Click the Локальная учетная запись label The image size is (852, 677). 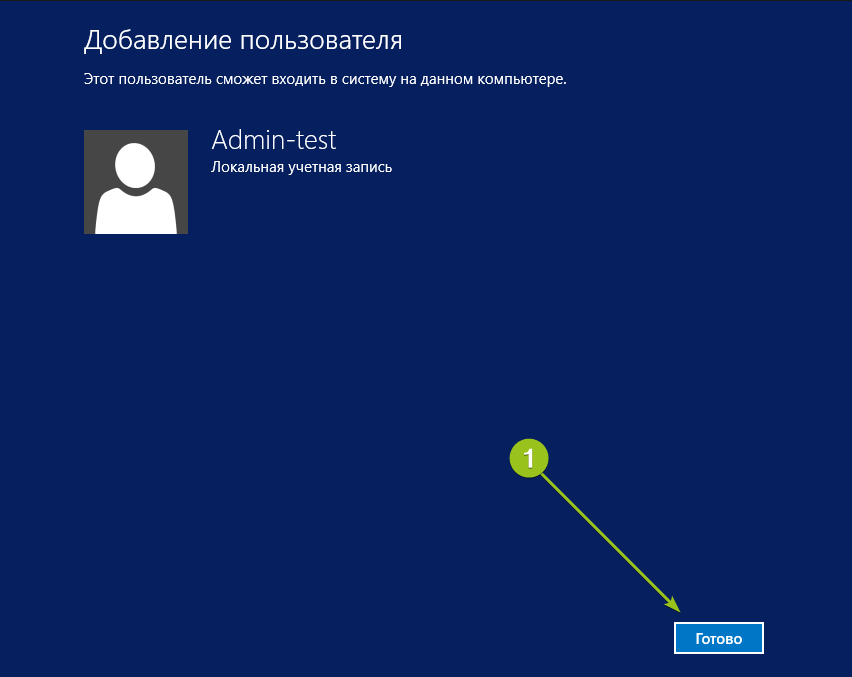[302, 167]
